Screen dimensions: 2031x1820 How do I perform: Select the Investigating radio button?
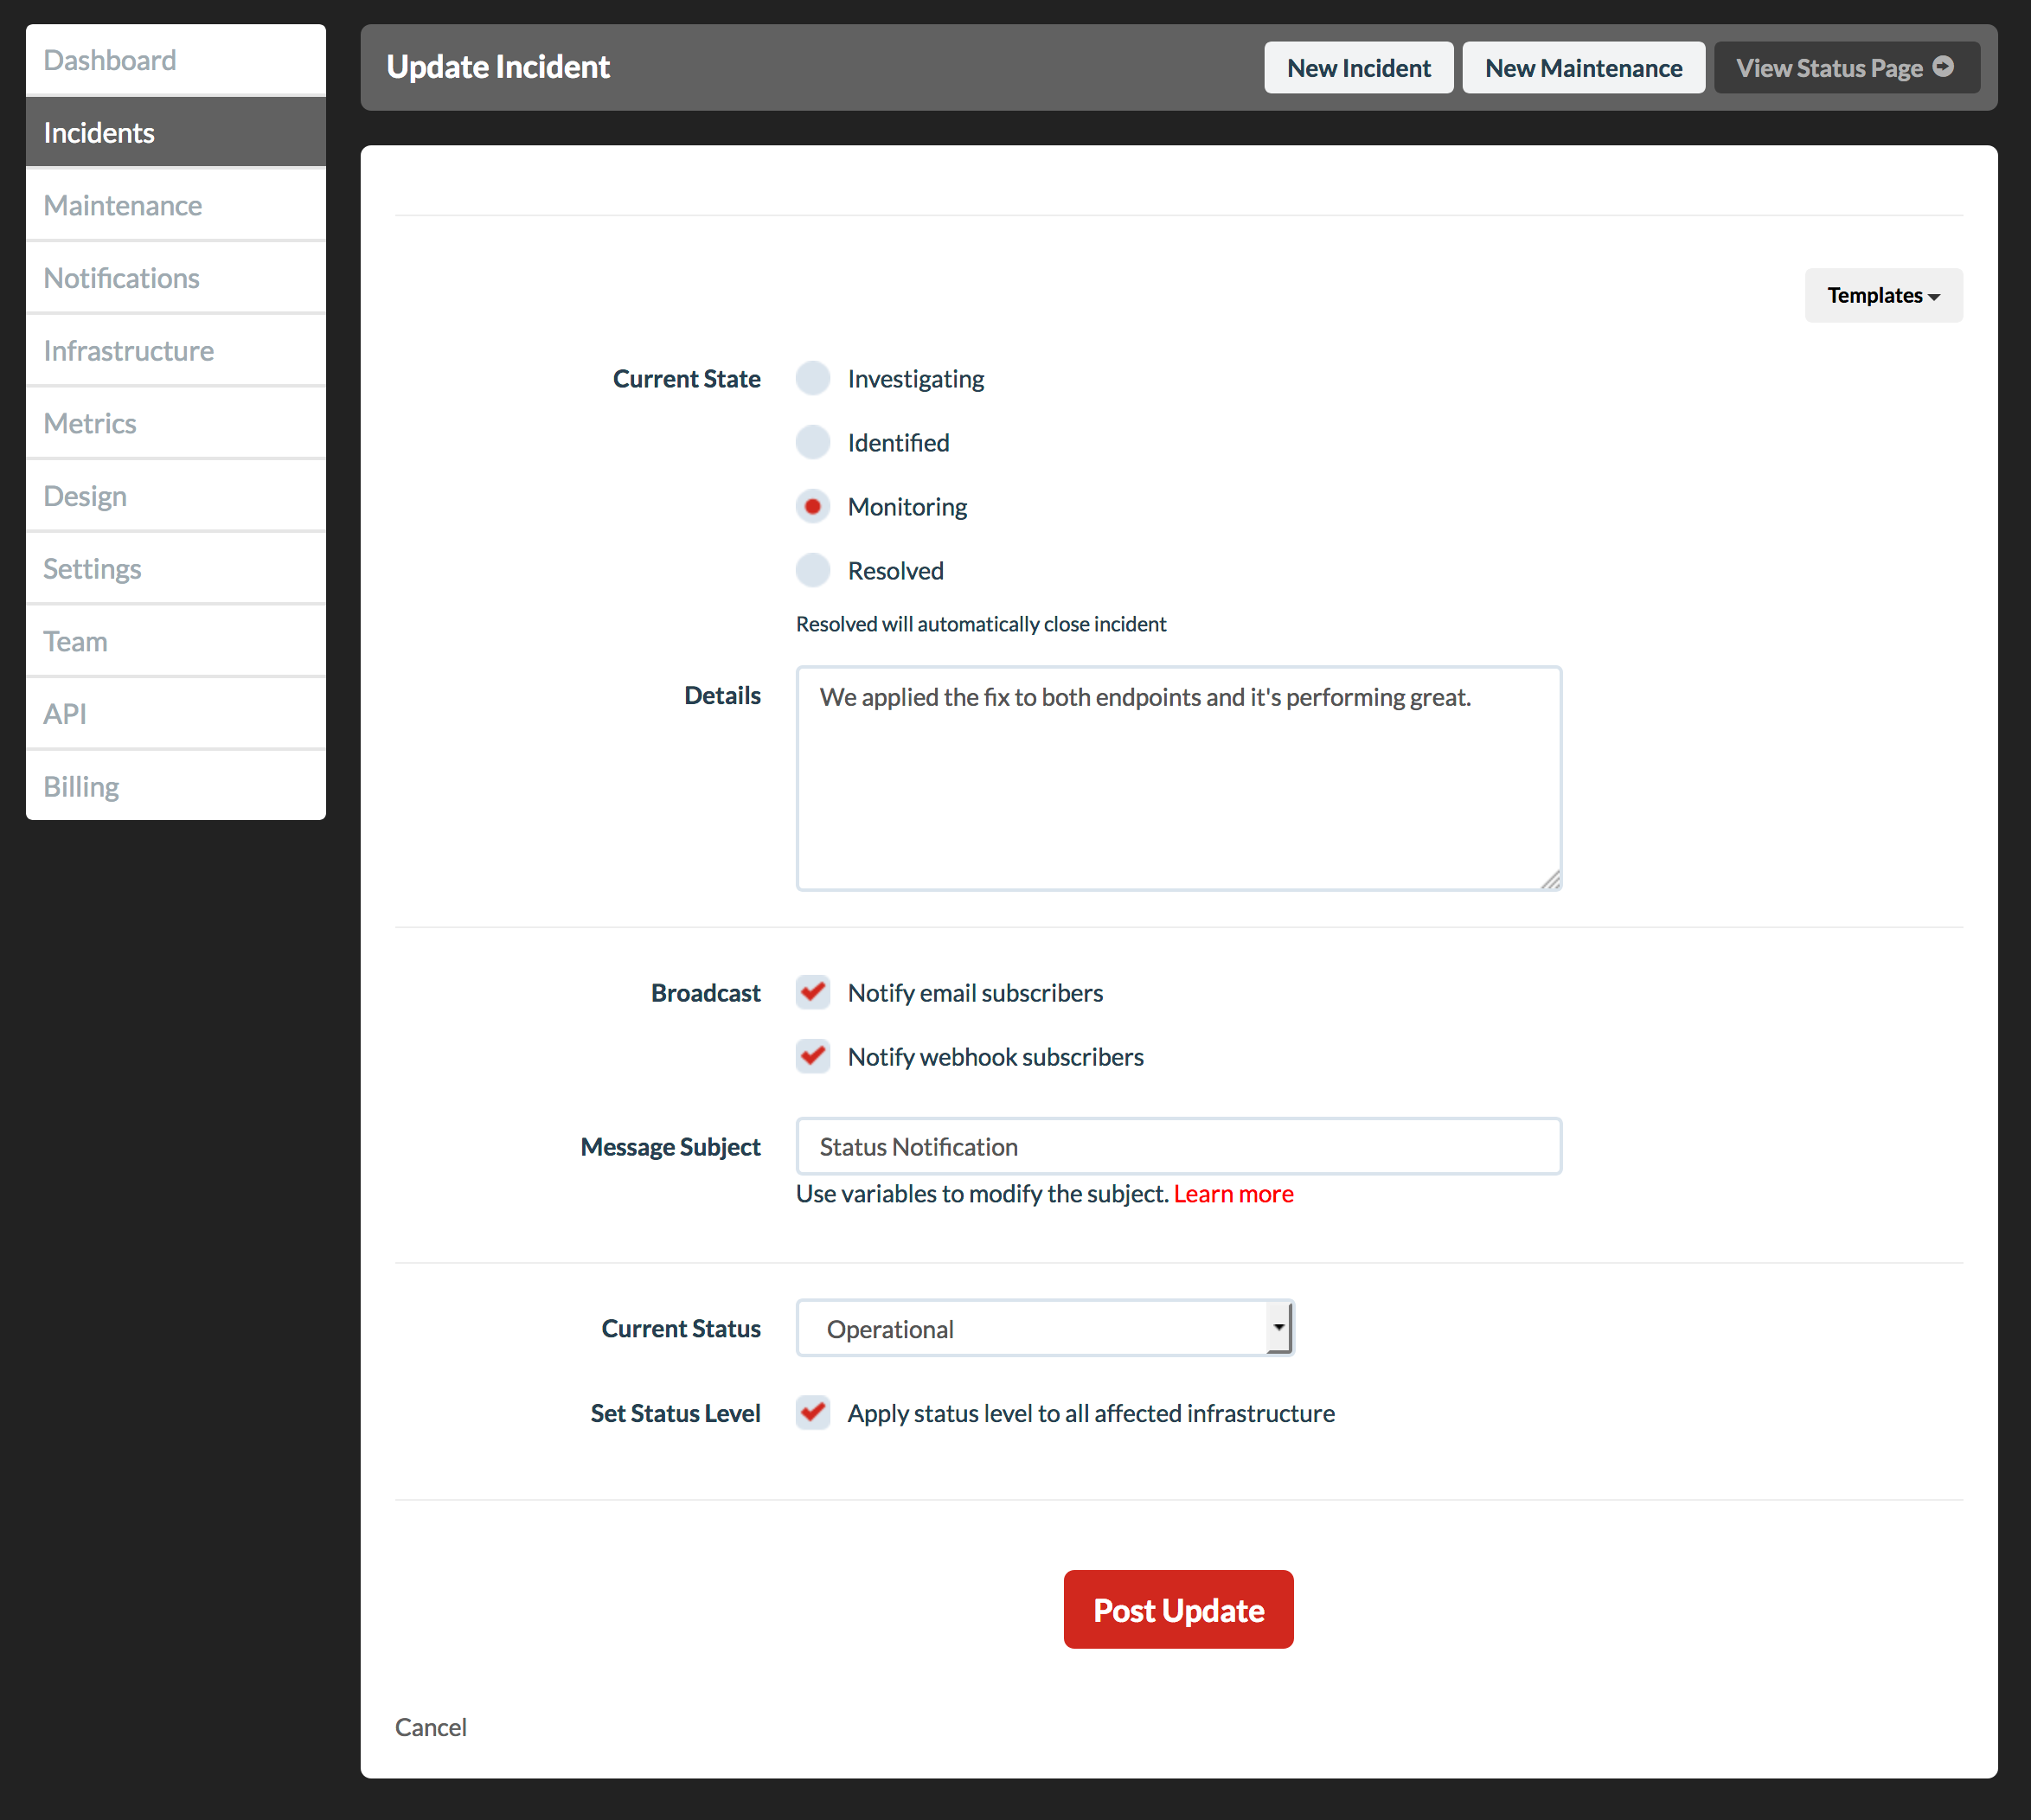[x=813, y=378]
